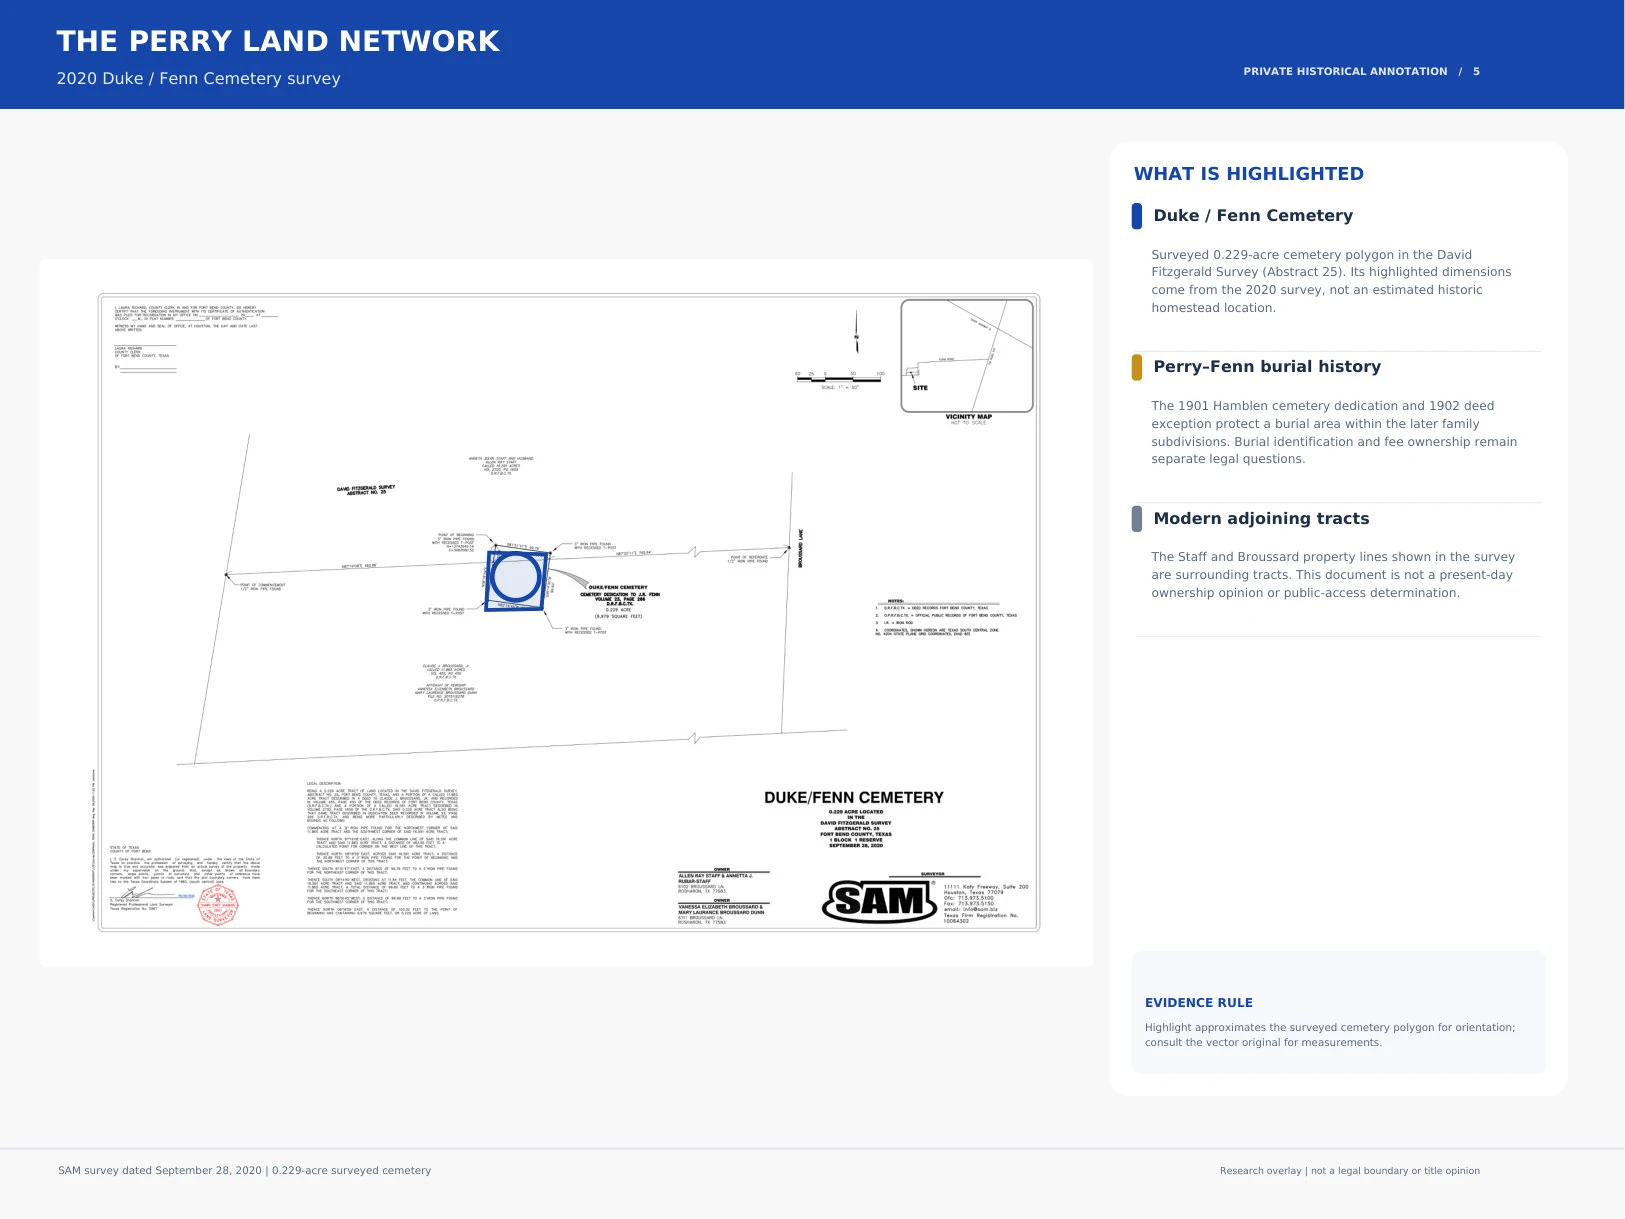Click '2020 Duke / Fenn Cemetery survey' subtitle
The width and height of the screenshot is (1625, 1219).
pos(198,79)
